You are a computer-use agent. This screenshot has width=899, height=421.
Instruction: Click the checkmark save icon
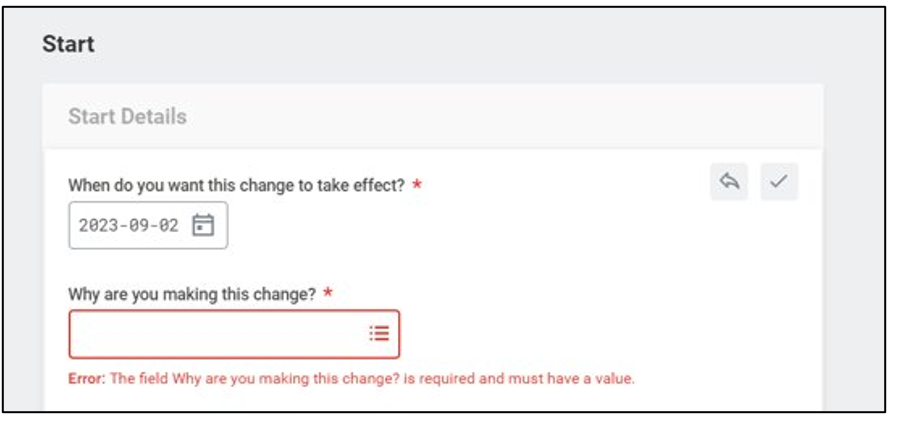click(x=779, y=182)
